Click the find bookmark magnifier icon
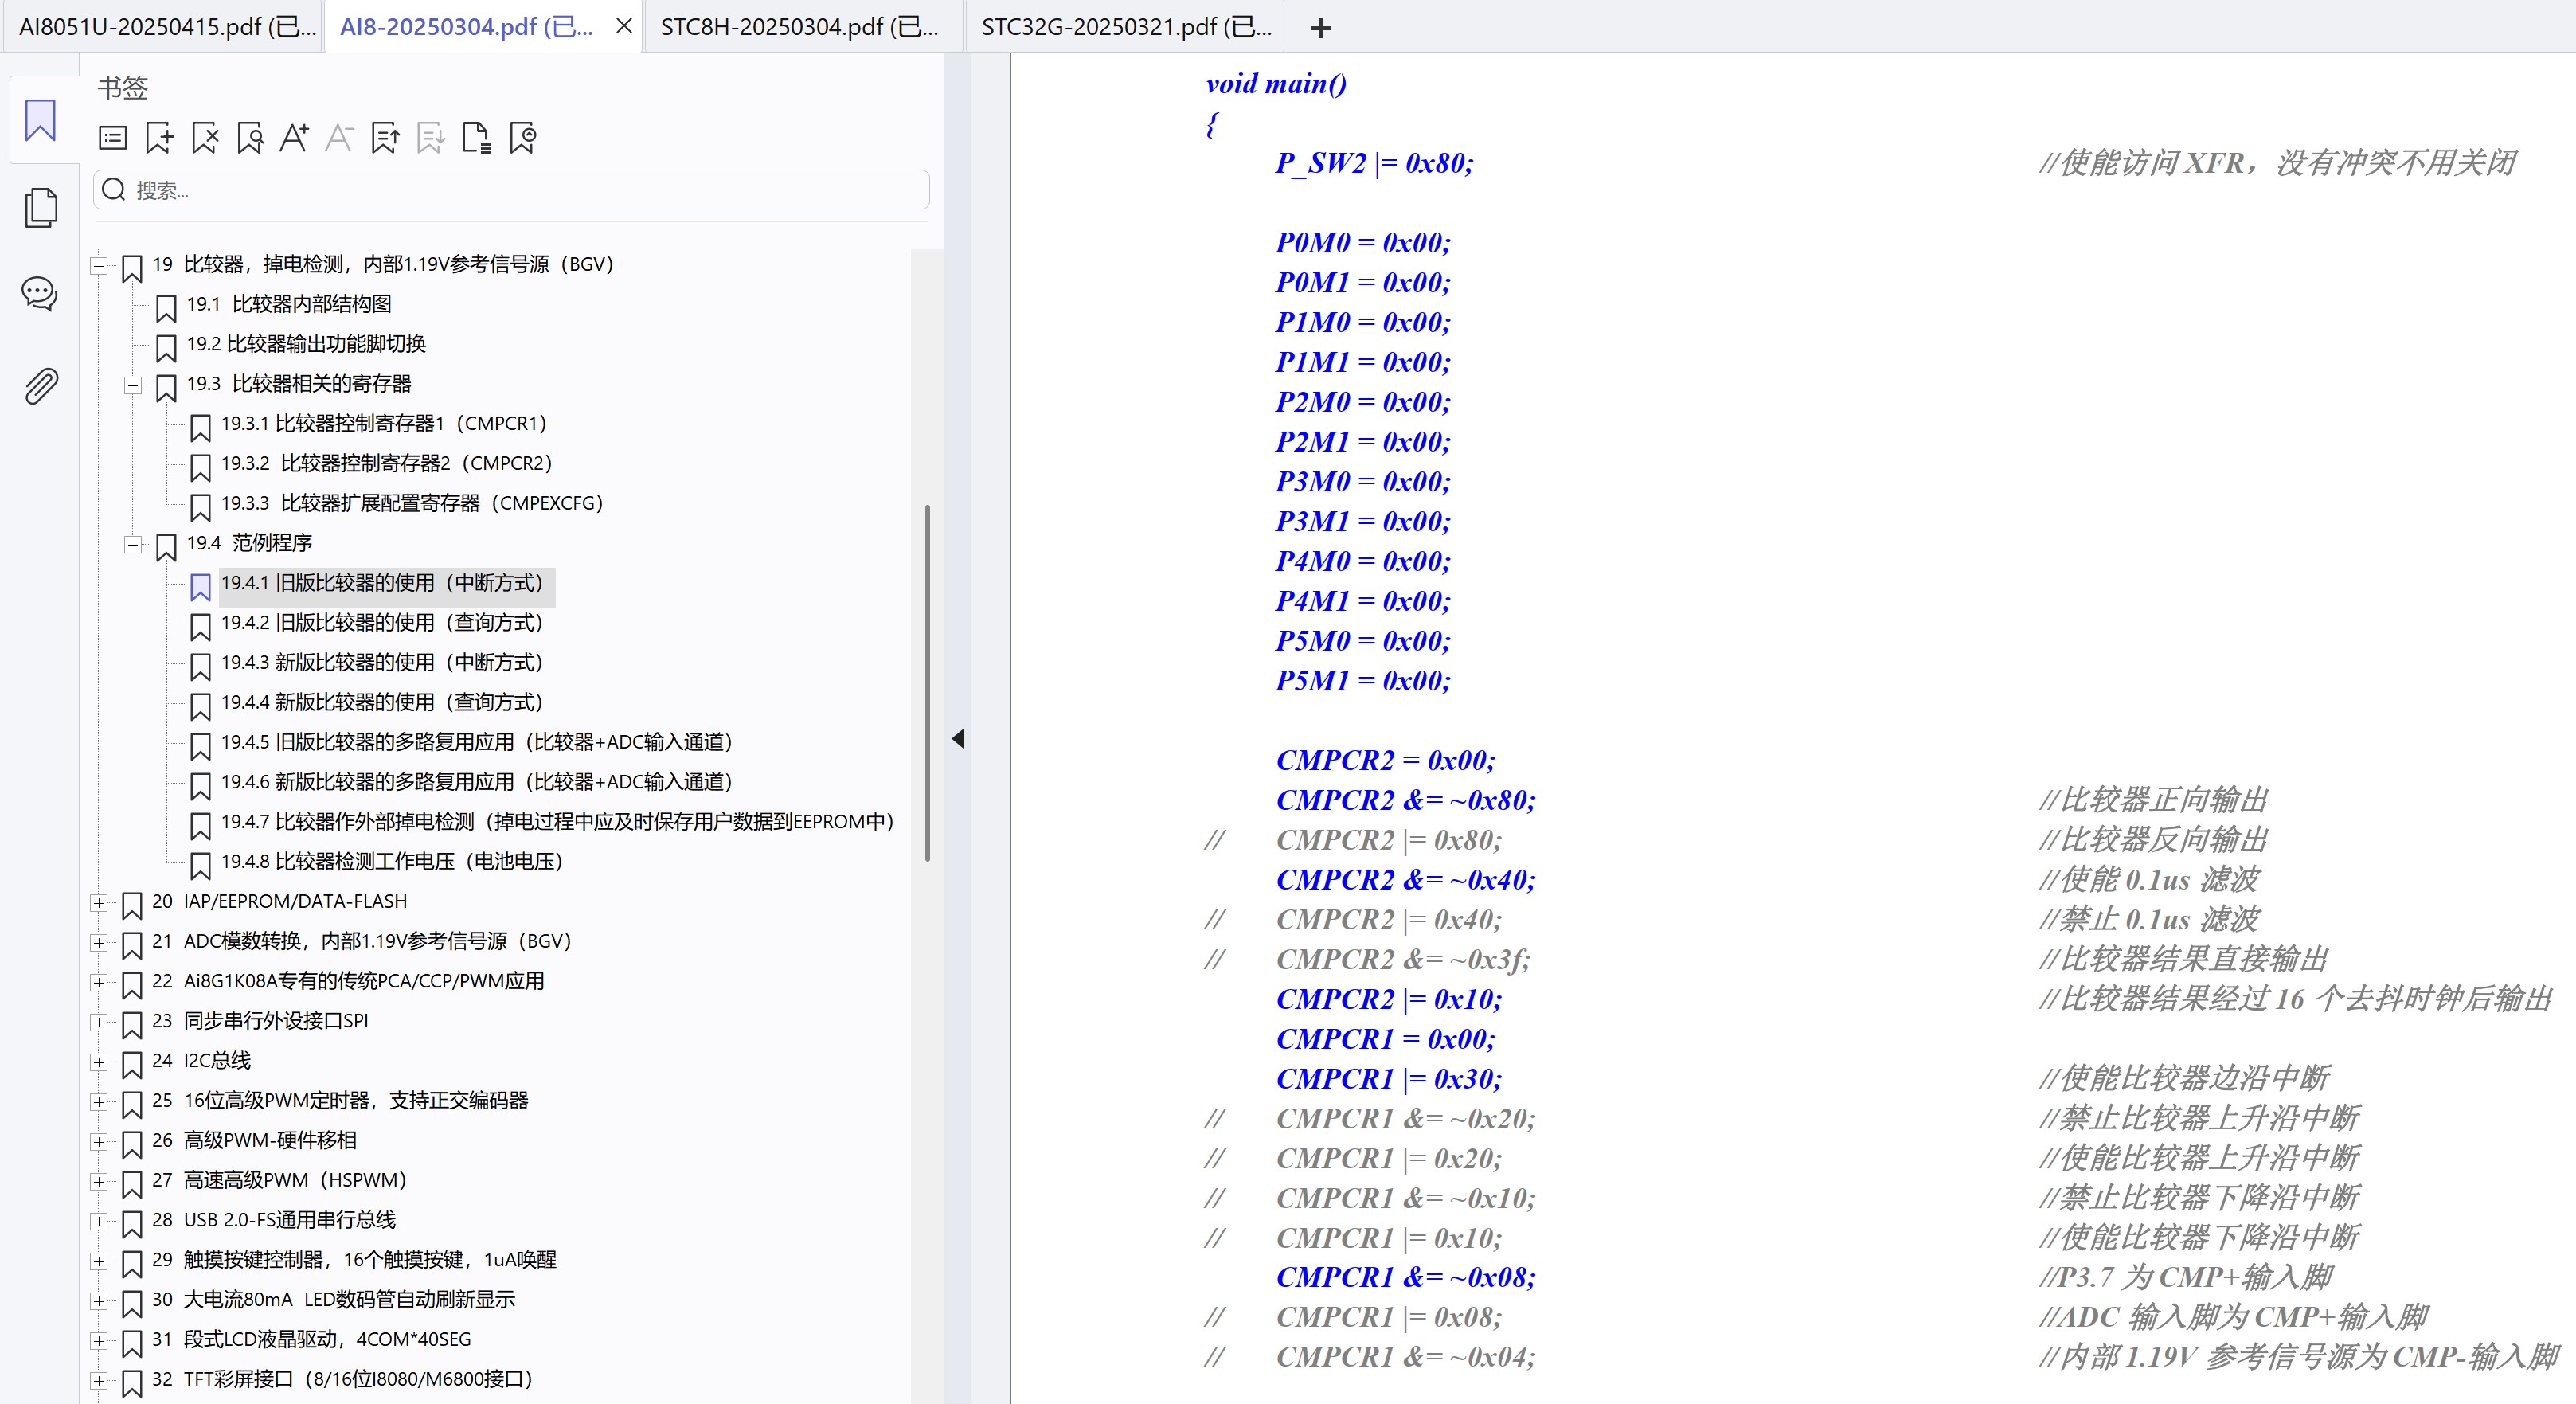The image size is (2576, 1404). tap(250, 138)
